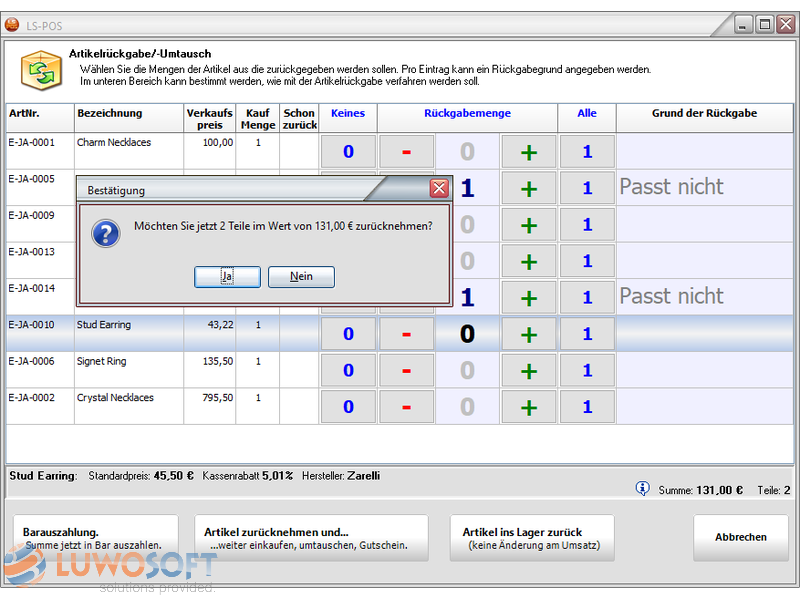Click Ja in the confirmation dialog
800x600 pixels.
pos(227,277)
